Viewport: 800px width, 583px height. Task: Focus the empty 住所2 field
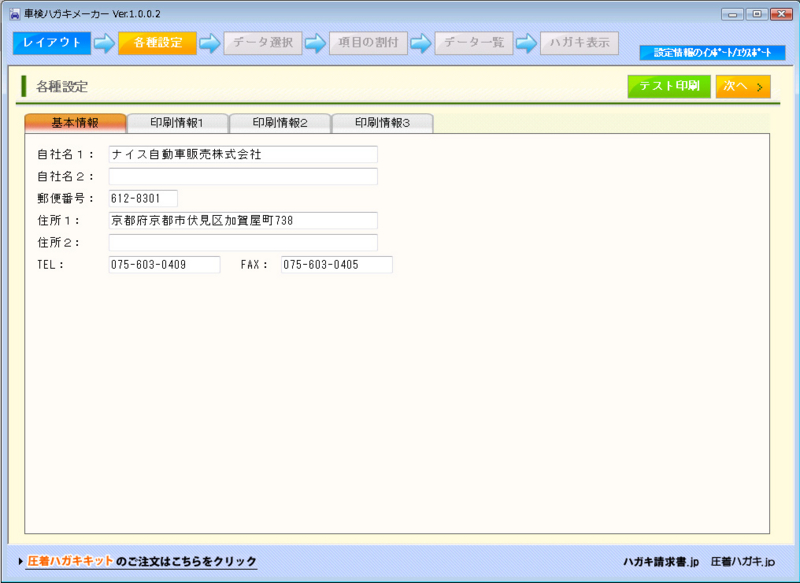(x=243, y=243)
